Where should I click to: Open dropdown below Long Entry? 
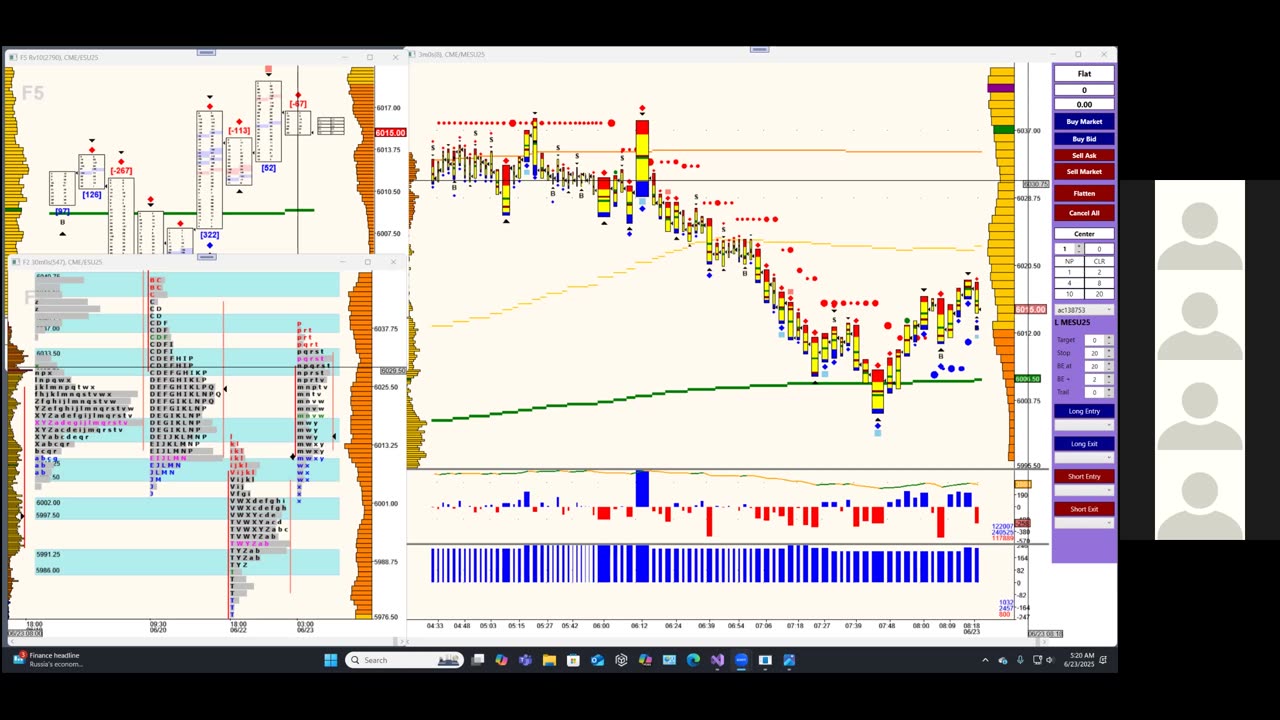[1084, 425]
